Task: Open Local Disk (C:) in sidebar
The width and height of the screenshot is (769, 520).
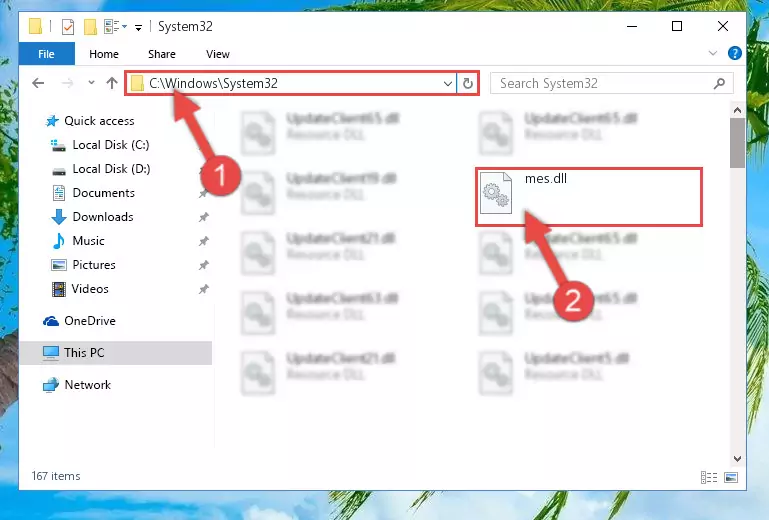Action: 111,145
